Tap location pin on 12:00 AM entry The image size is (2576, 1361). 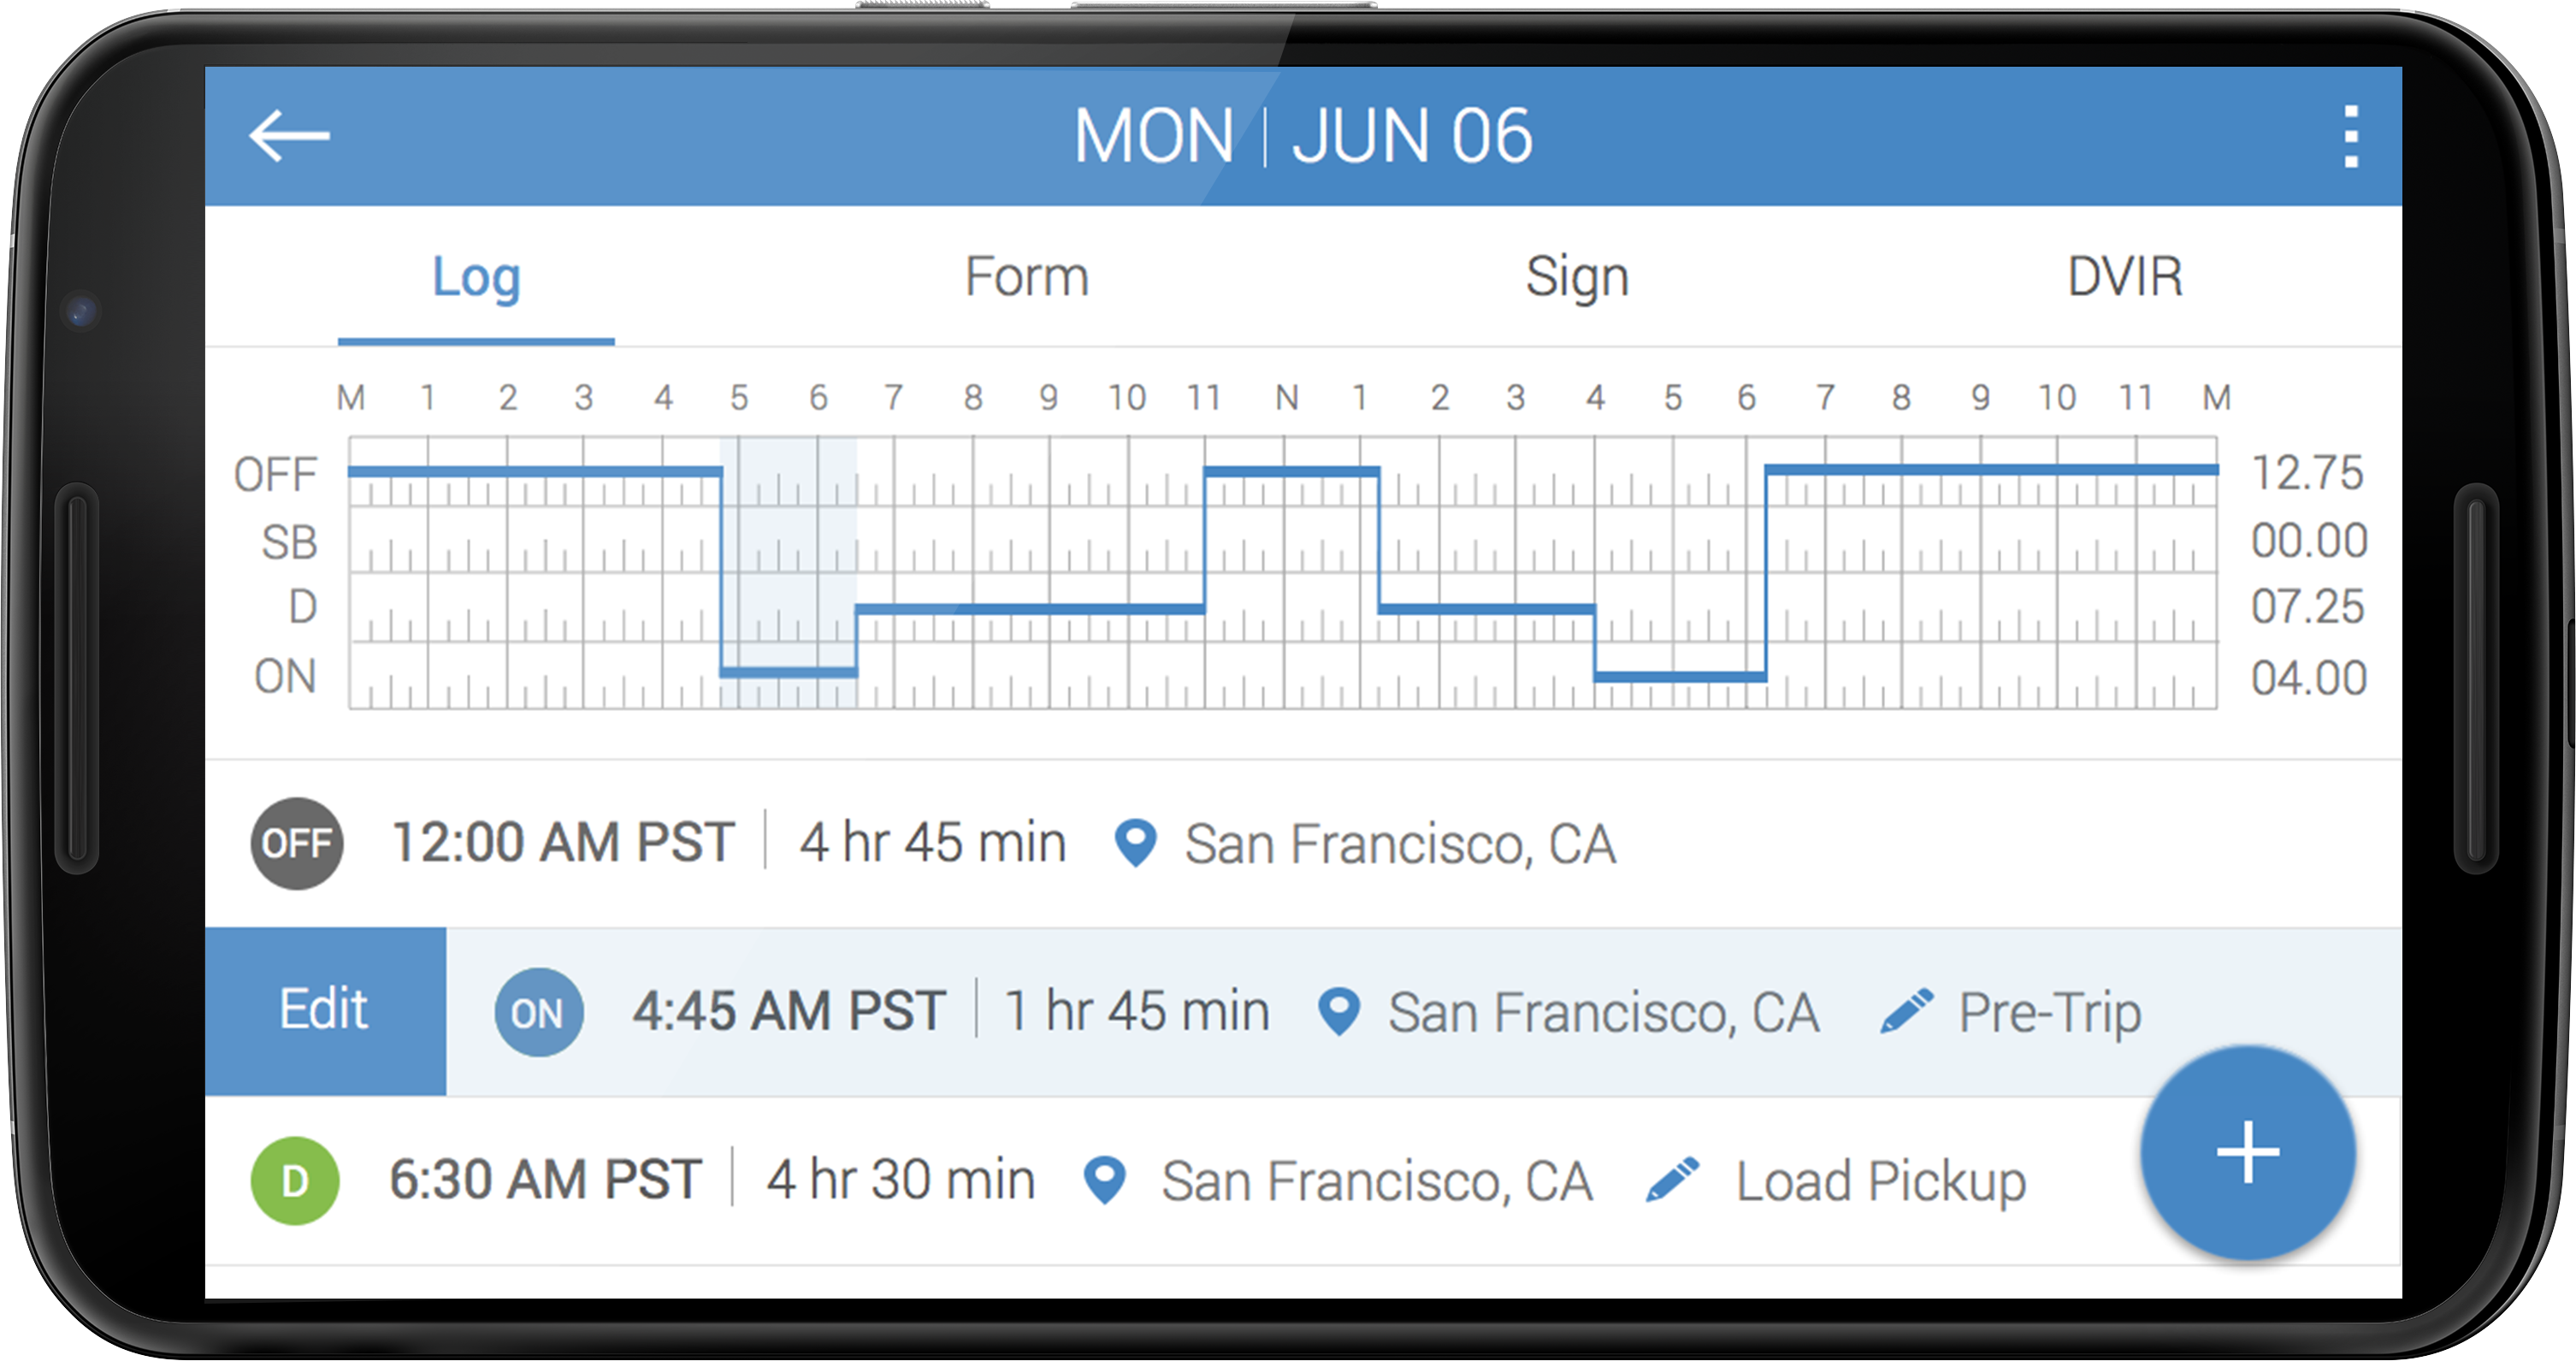pos(1135,843)
